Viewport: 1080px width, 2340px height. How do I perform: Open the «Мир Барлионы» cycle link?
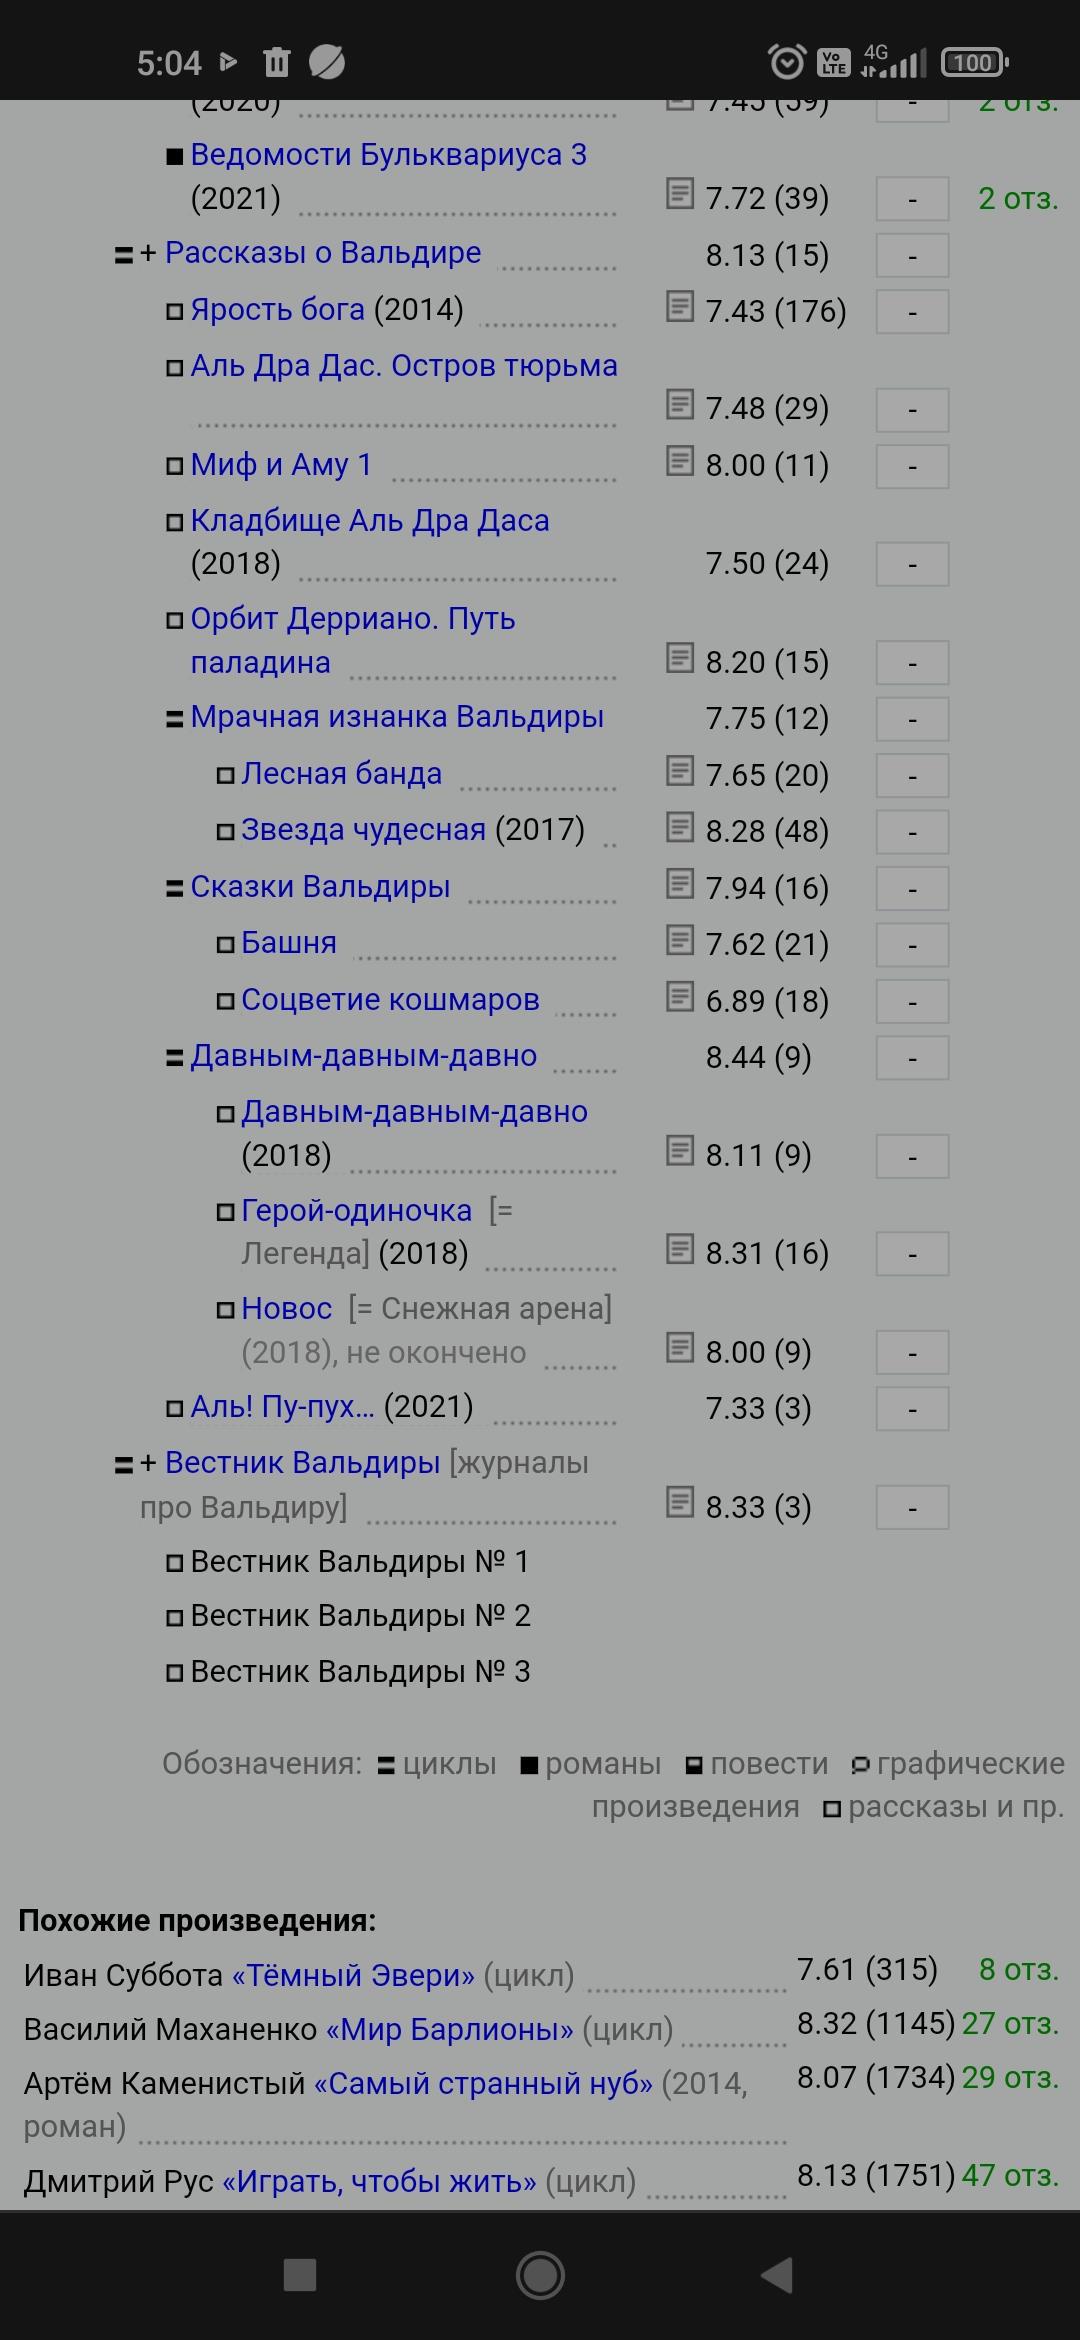(457, 2029)
